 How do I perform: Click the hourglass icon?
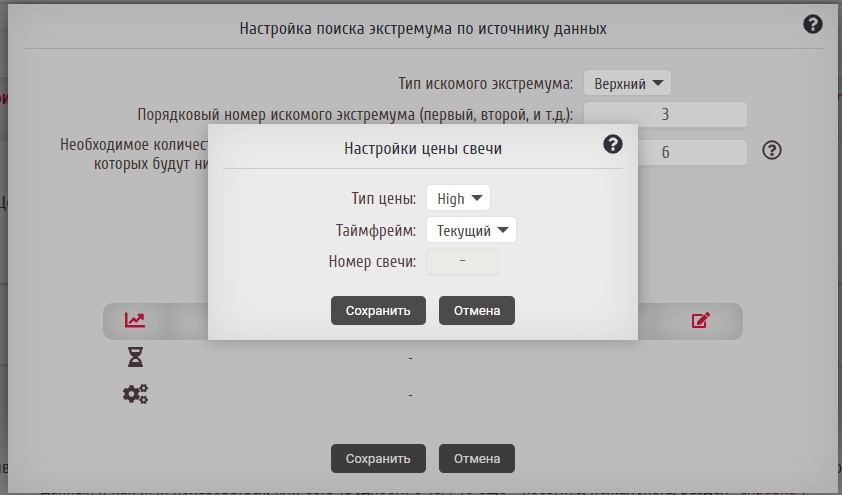click(x=135, y=357)
